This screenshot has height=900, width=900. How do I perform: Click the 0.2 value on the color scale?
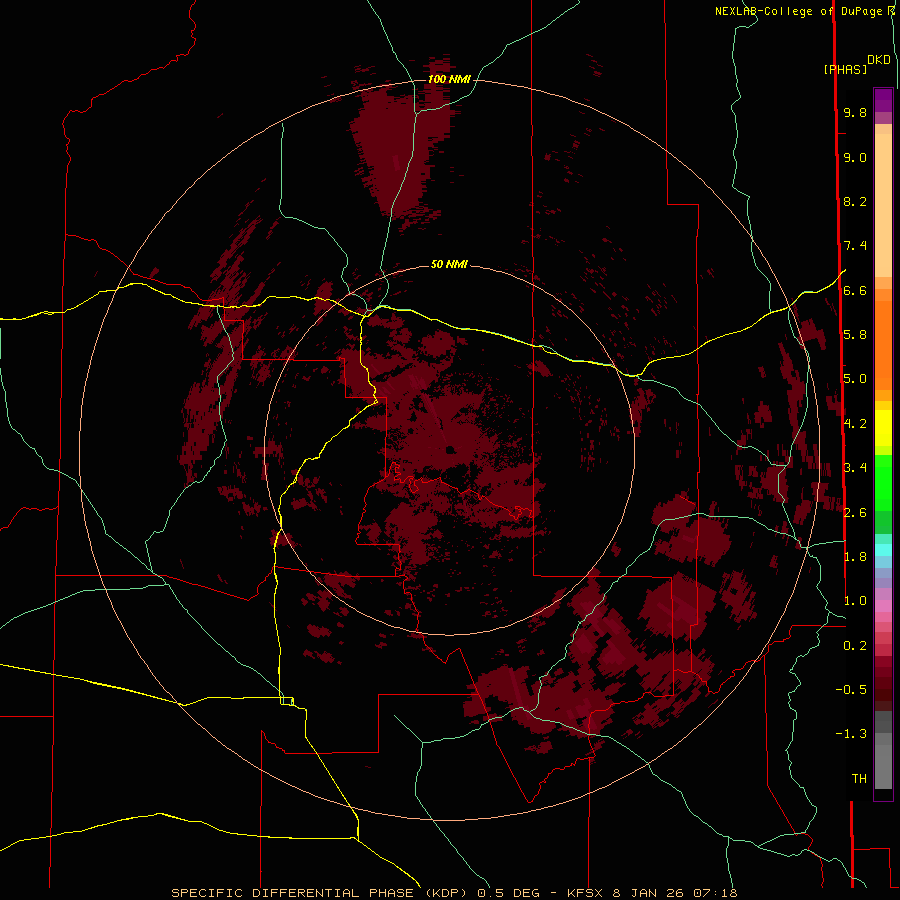coord(855,645)
